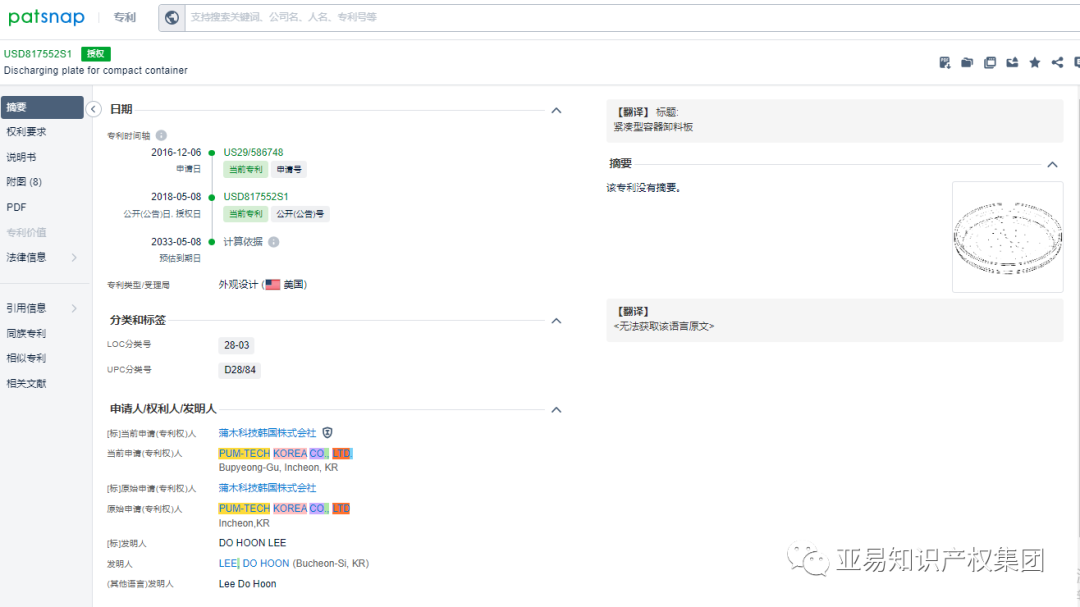This screenshot has height=607, width=1080.
Task: Click the info icon beside 专利时间轴
Action: [161, 135]
